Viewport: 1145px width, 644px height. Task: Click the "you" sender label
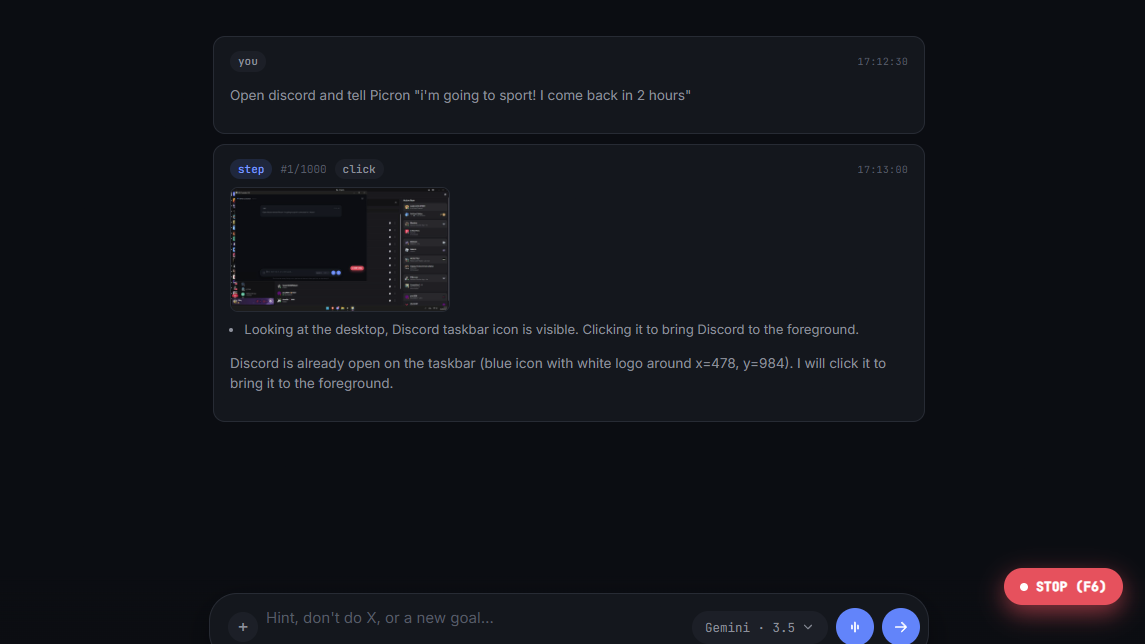point(248,61)
